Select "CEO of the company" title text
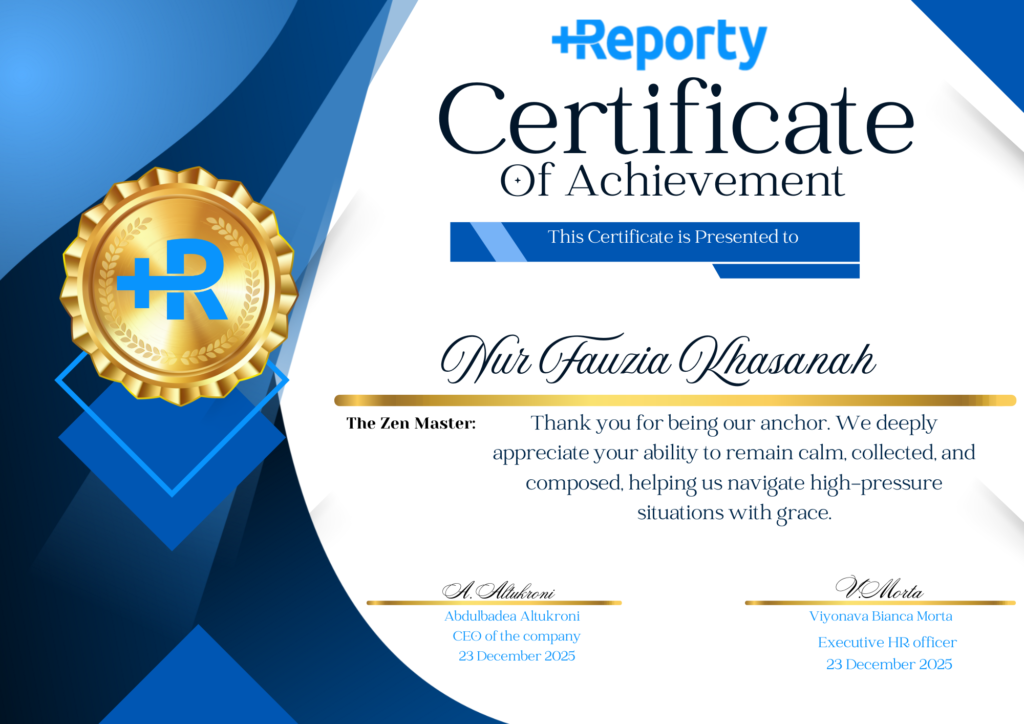Image resolution: width=1024 pixels, height=724 pixels. [516, 636]
